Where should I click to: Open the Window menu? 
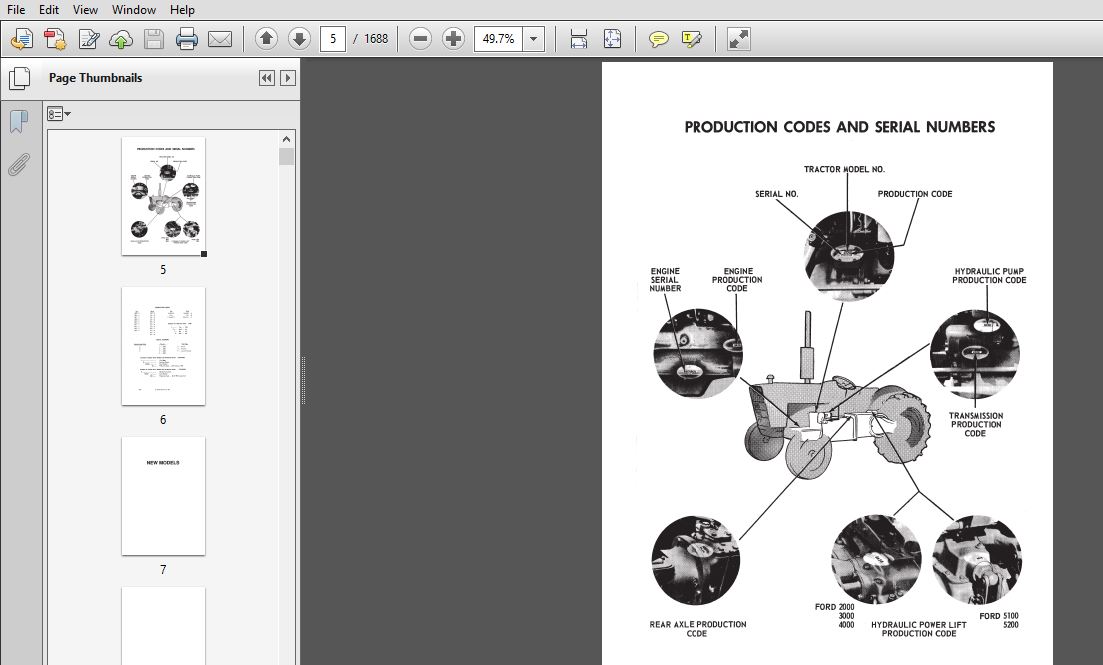point(134,10)
